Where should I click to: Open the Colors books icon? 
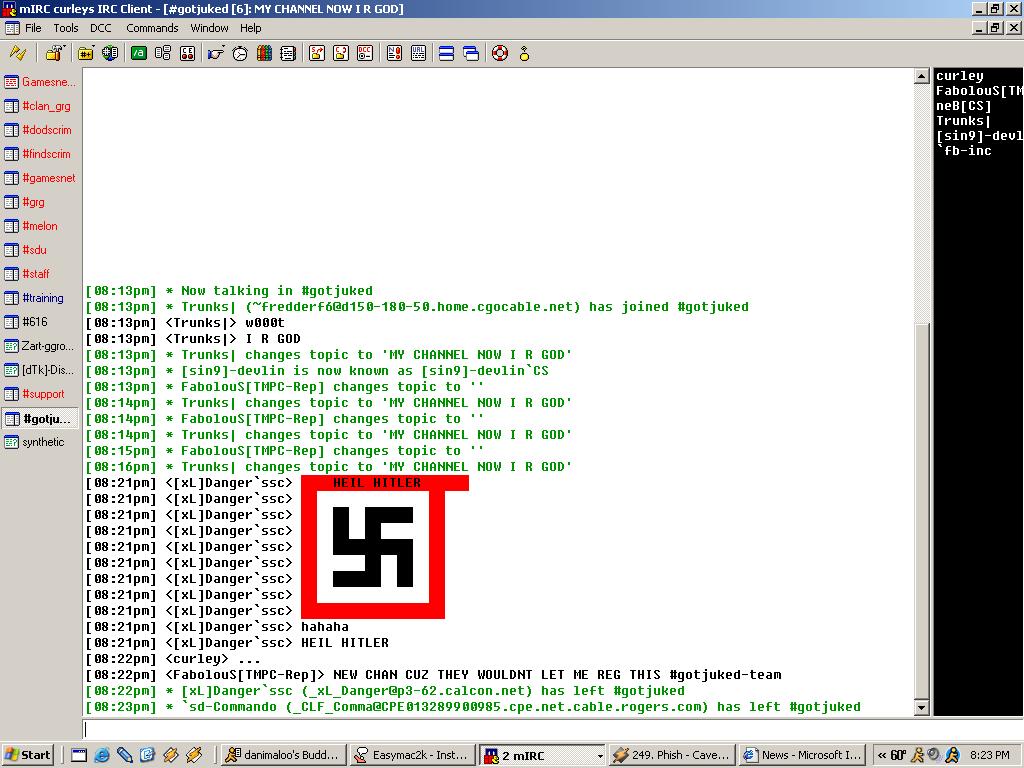pyautogui.click(x=264, y=53)
